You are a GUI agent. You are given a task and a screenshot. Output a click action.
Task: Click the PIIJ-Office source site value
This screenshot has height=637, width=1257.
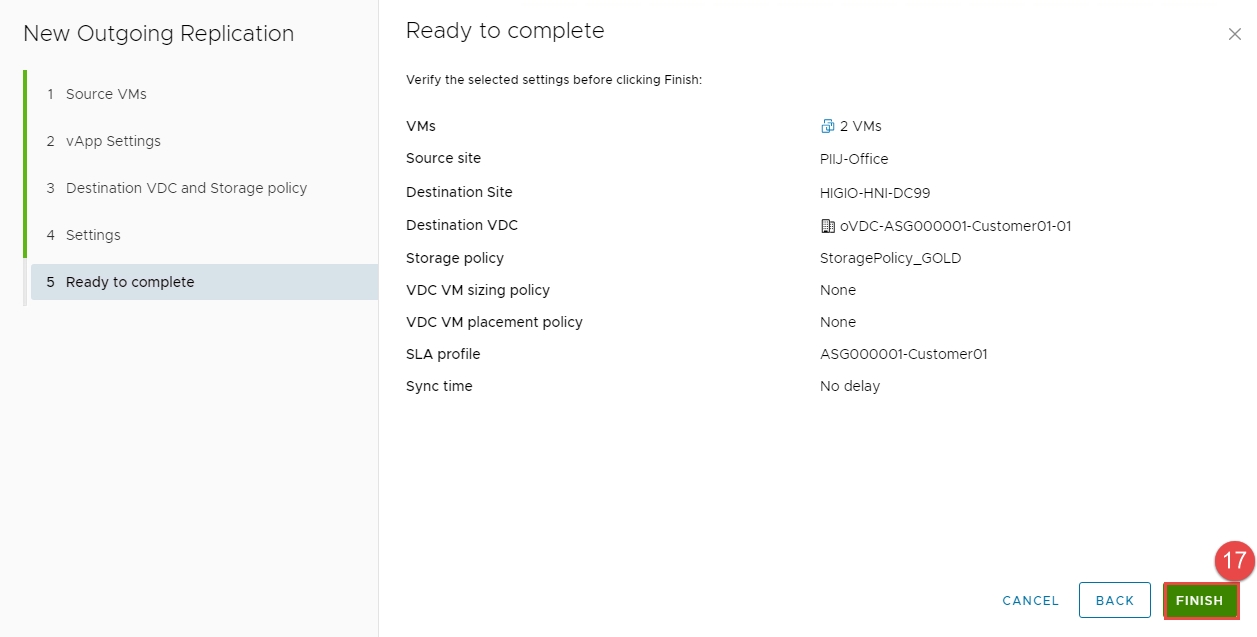(x=854, y=159)
